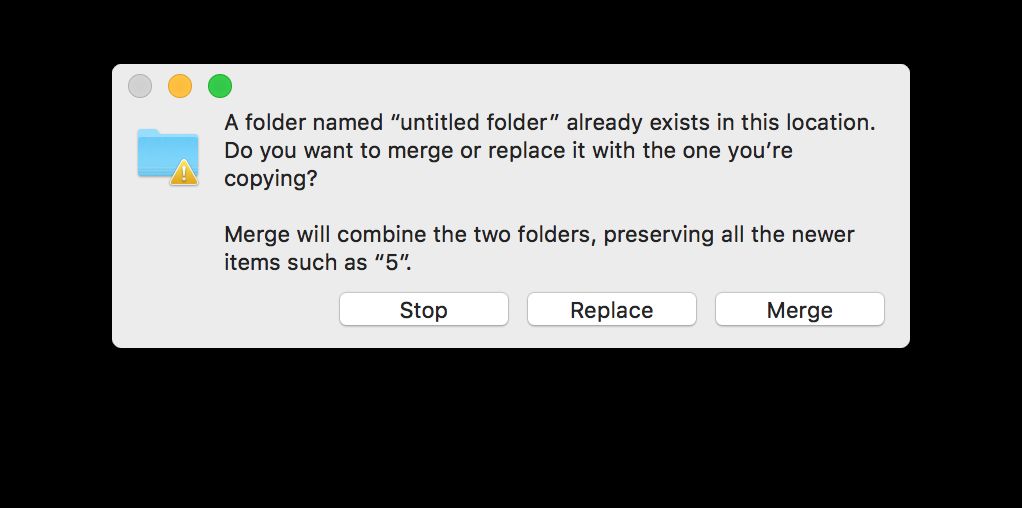This screenshot has height=508, width=1022.
Task: Click the "preserving all the newer" text
Action: pos(730,235)
